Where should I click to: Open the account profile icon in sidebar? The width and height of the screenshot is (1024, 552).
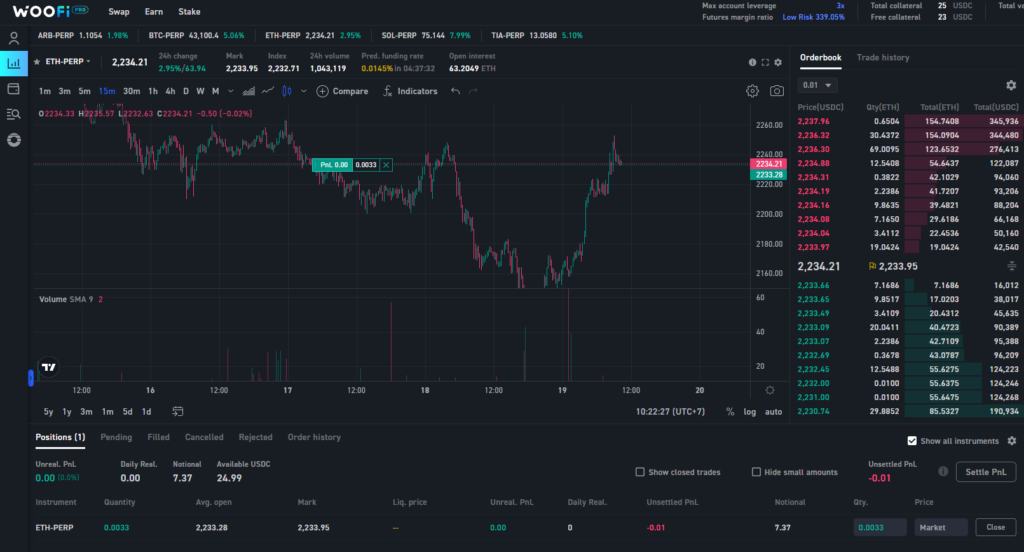[14, 38]
